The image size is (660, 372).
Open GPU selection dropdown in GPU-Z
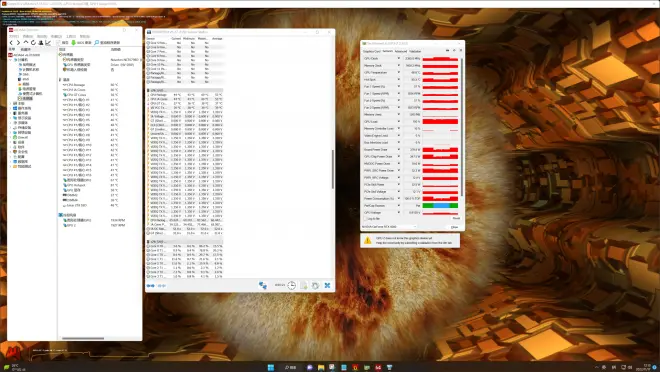point(389,227)
